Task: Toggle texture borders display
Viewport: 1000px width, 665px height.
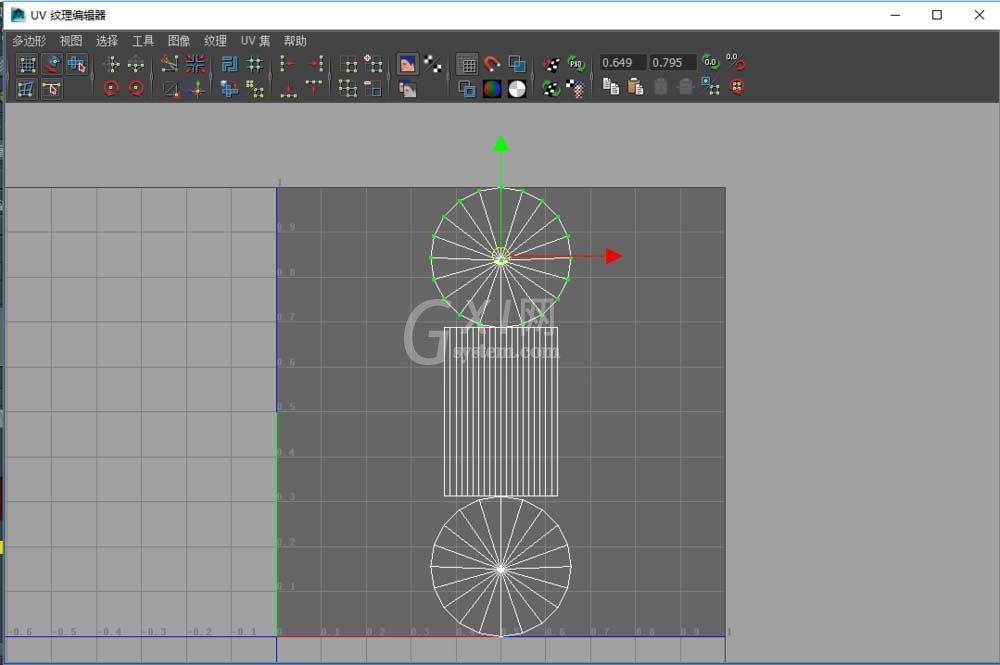Action: coord(467,89)
